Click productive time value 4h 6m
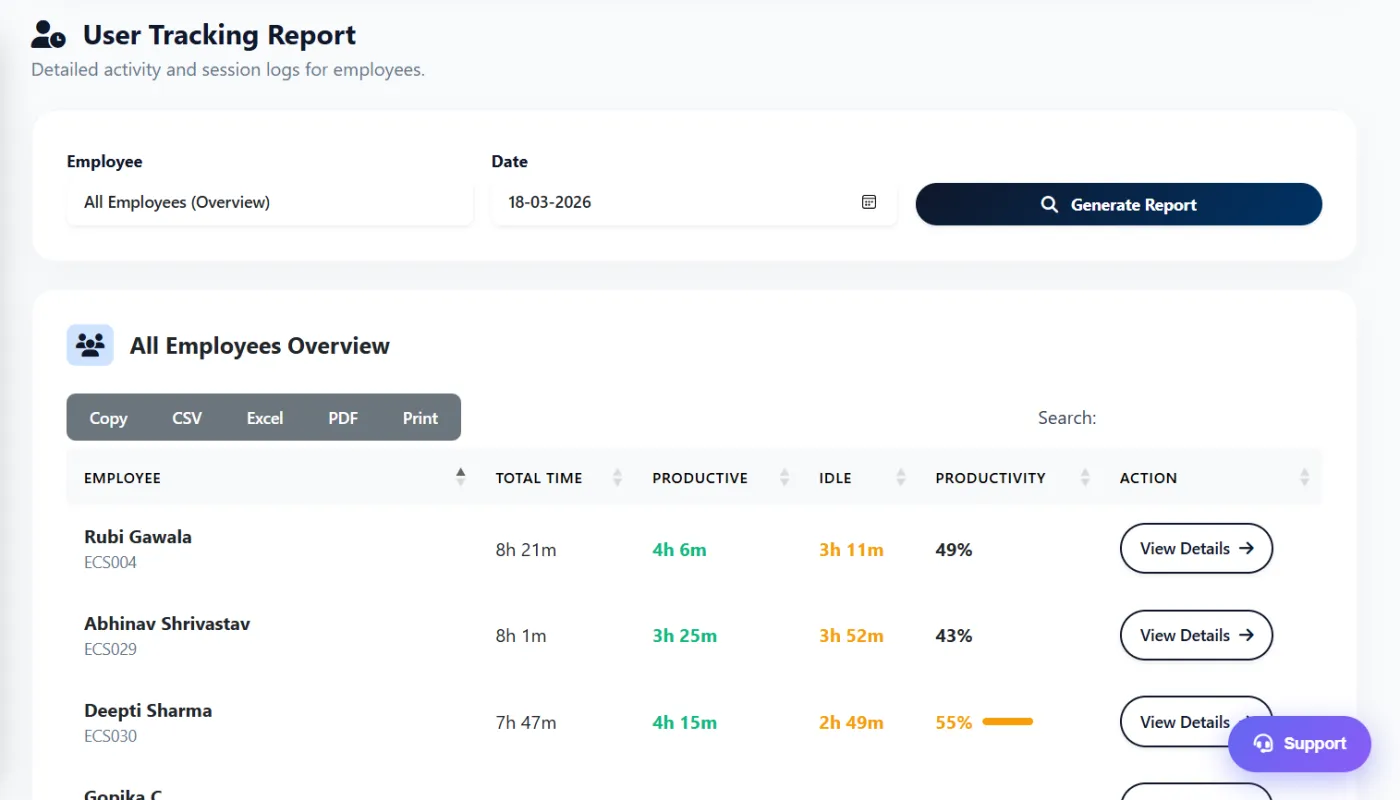1400x800 pixels. point(679,550)
